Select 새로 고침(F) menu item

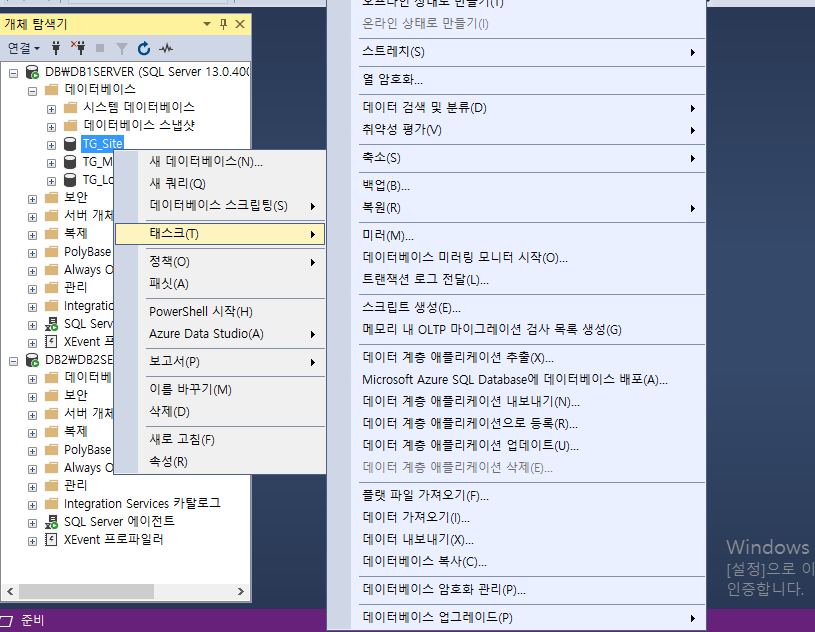[x=220, y=440]
